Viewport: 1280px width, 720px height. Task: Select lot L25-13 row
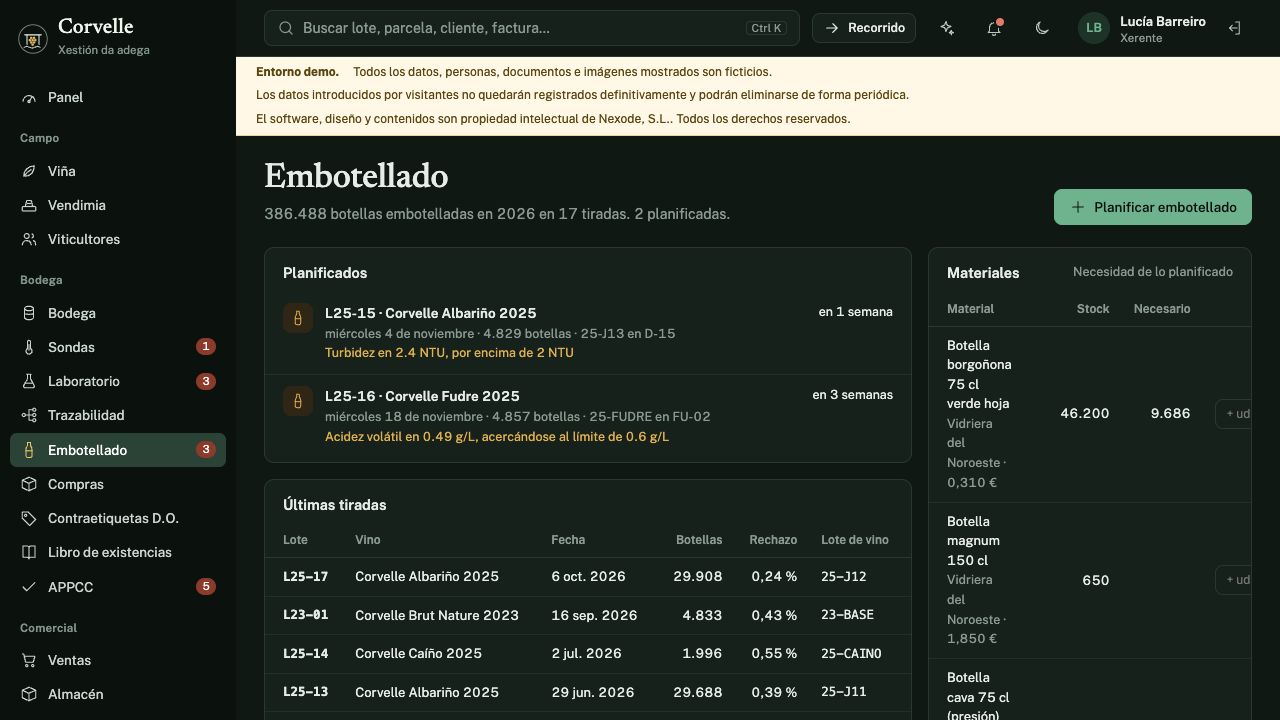(x=588, y=692)
